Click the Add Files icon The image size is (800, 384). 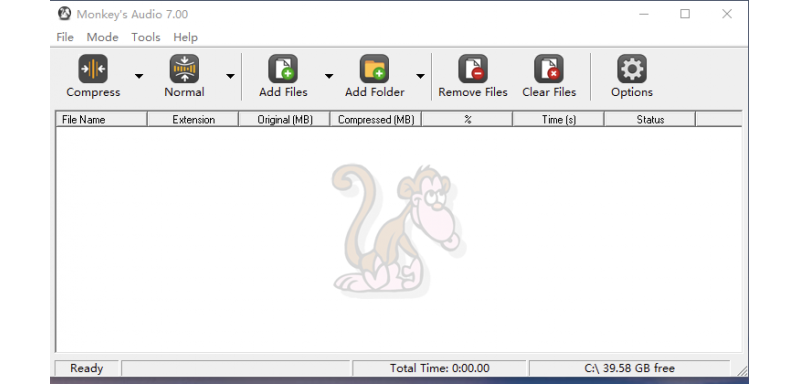pyautogui.click(x=283, y=69)
